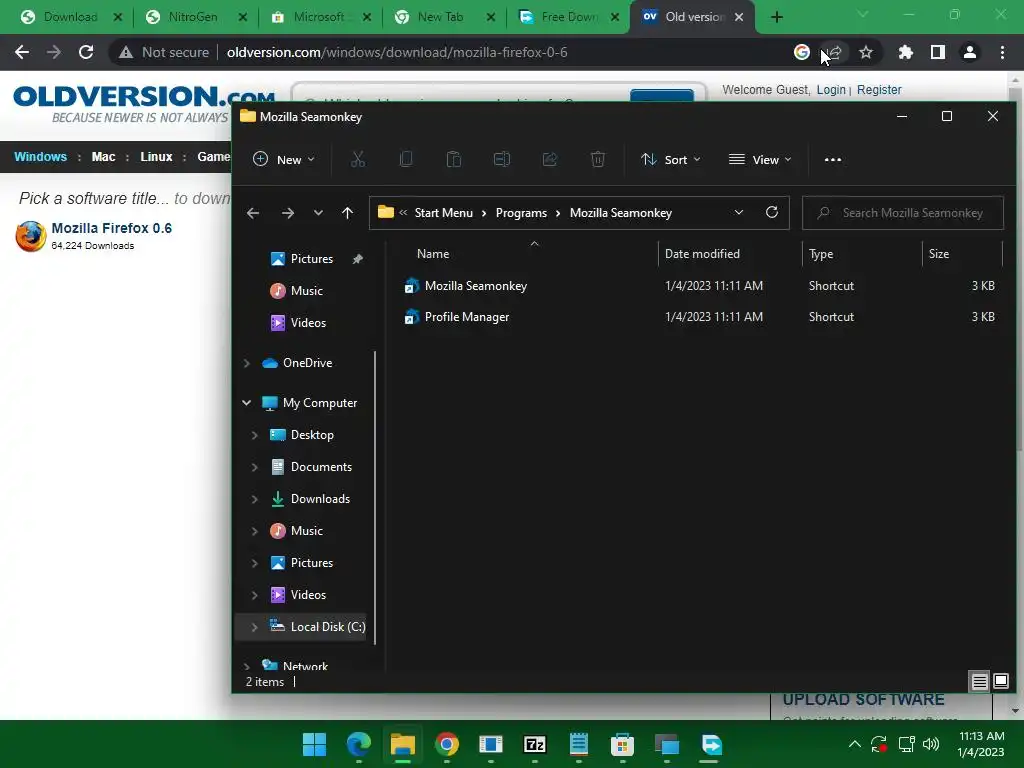Click the Share icon in Explorer toolbar
Viewport: 1024px width, 768px height.
tap(550, 159)
